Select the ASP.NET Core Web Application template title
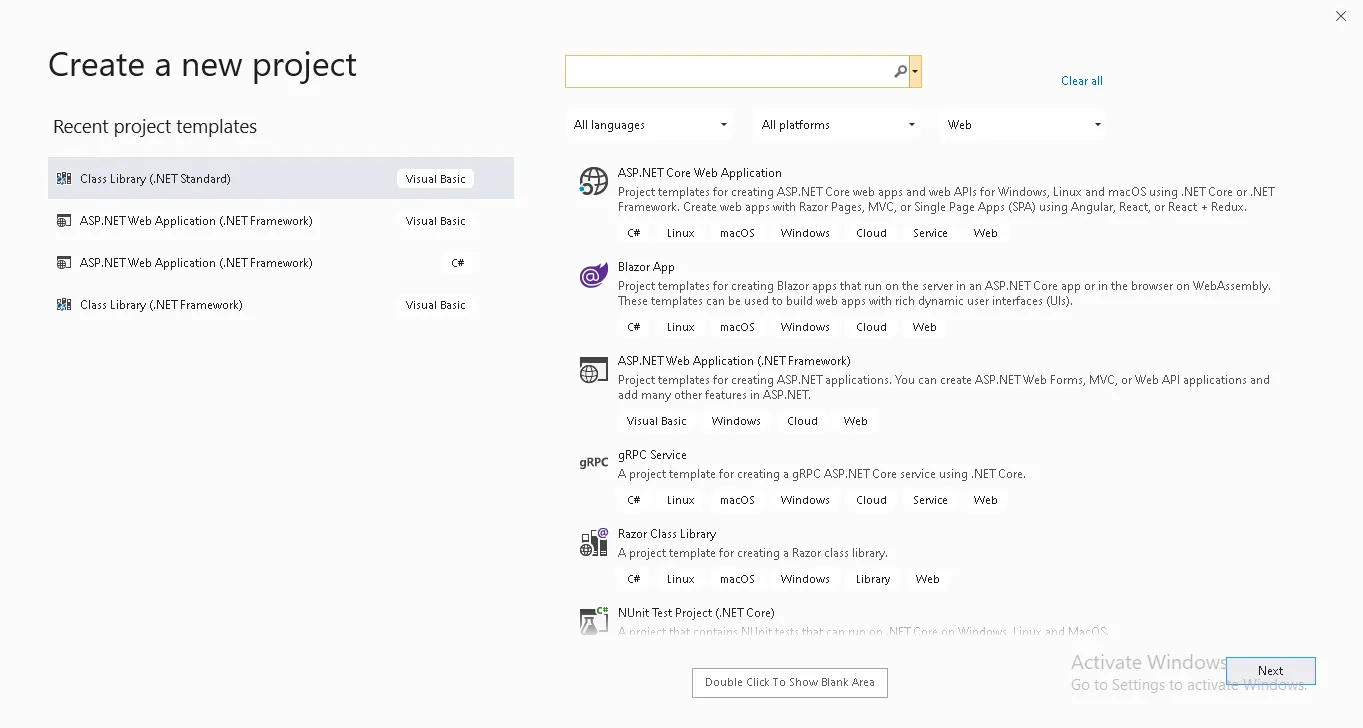This screenshot has height=728, width=1363. [x=700, y=173]
